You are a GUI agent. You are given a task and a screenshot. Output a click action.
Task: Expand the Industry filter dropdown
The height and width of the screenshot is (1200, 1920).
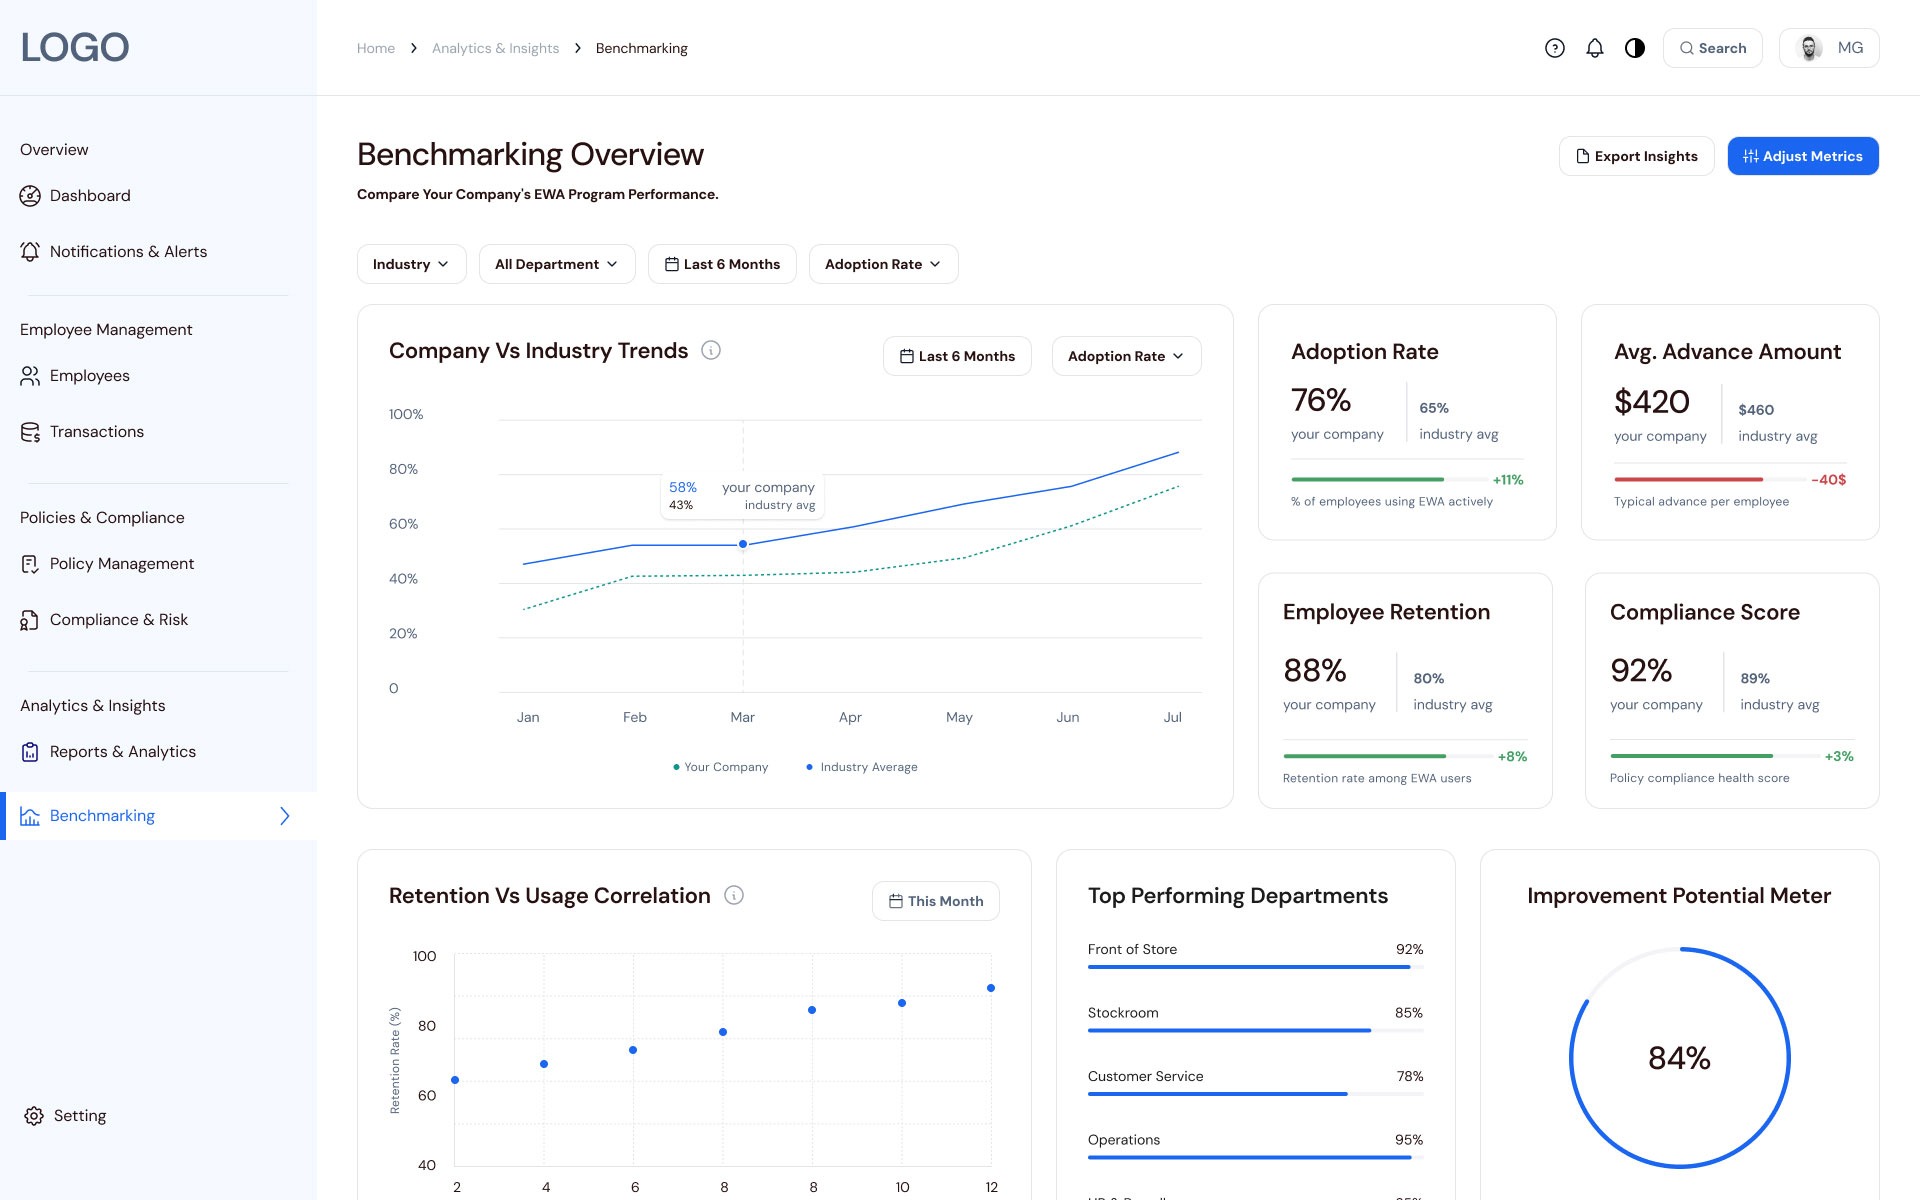click(x=411, y=264)
